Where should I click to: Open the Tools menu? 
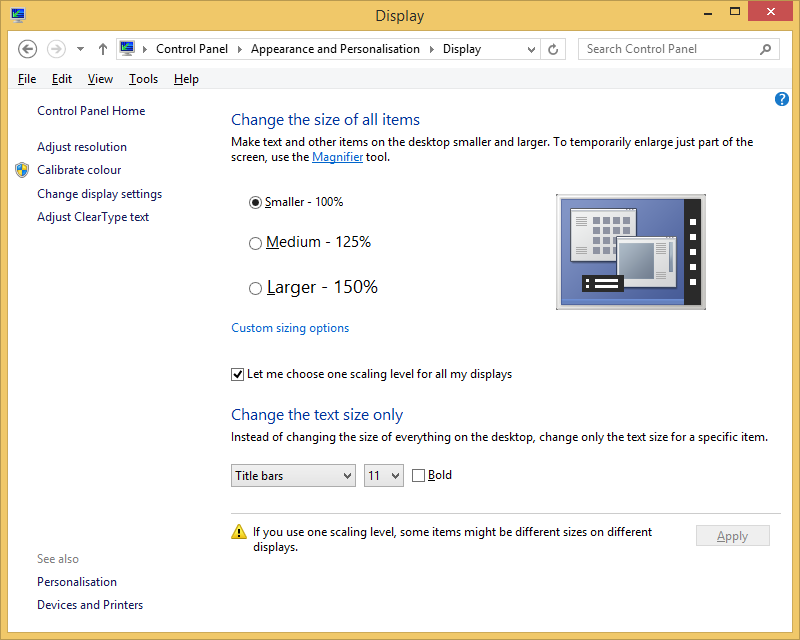[x=143, y=79]
